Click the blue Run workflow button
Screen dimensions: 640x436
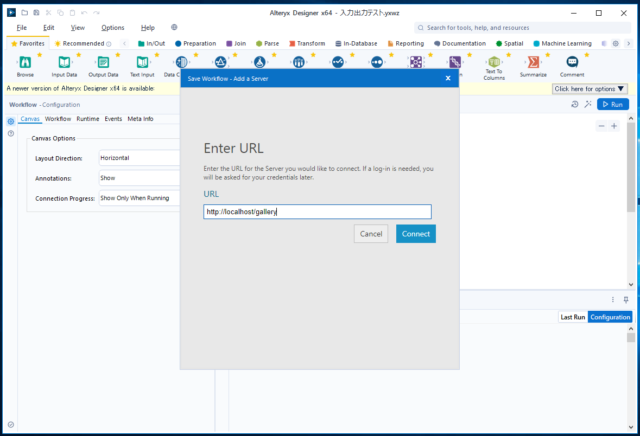point(613,105)
